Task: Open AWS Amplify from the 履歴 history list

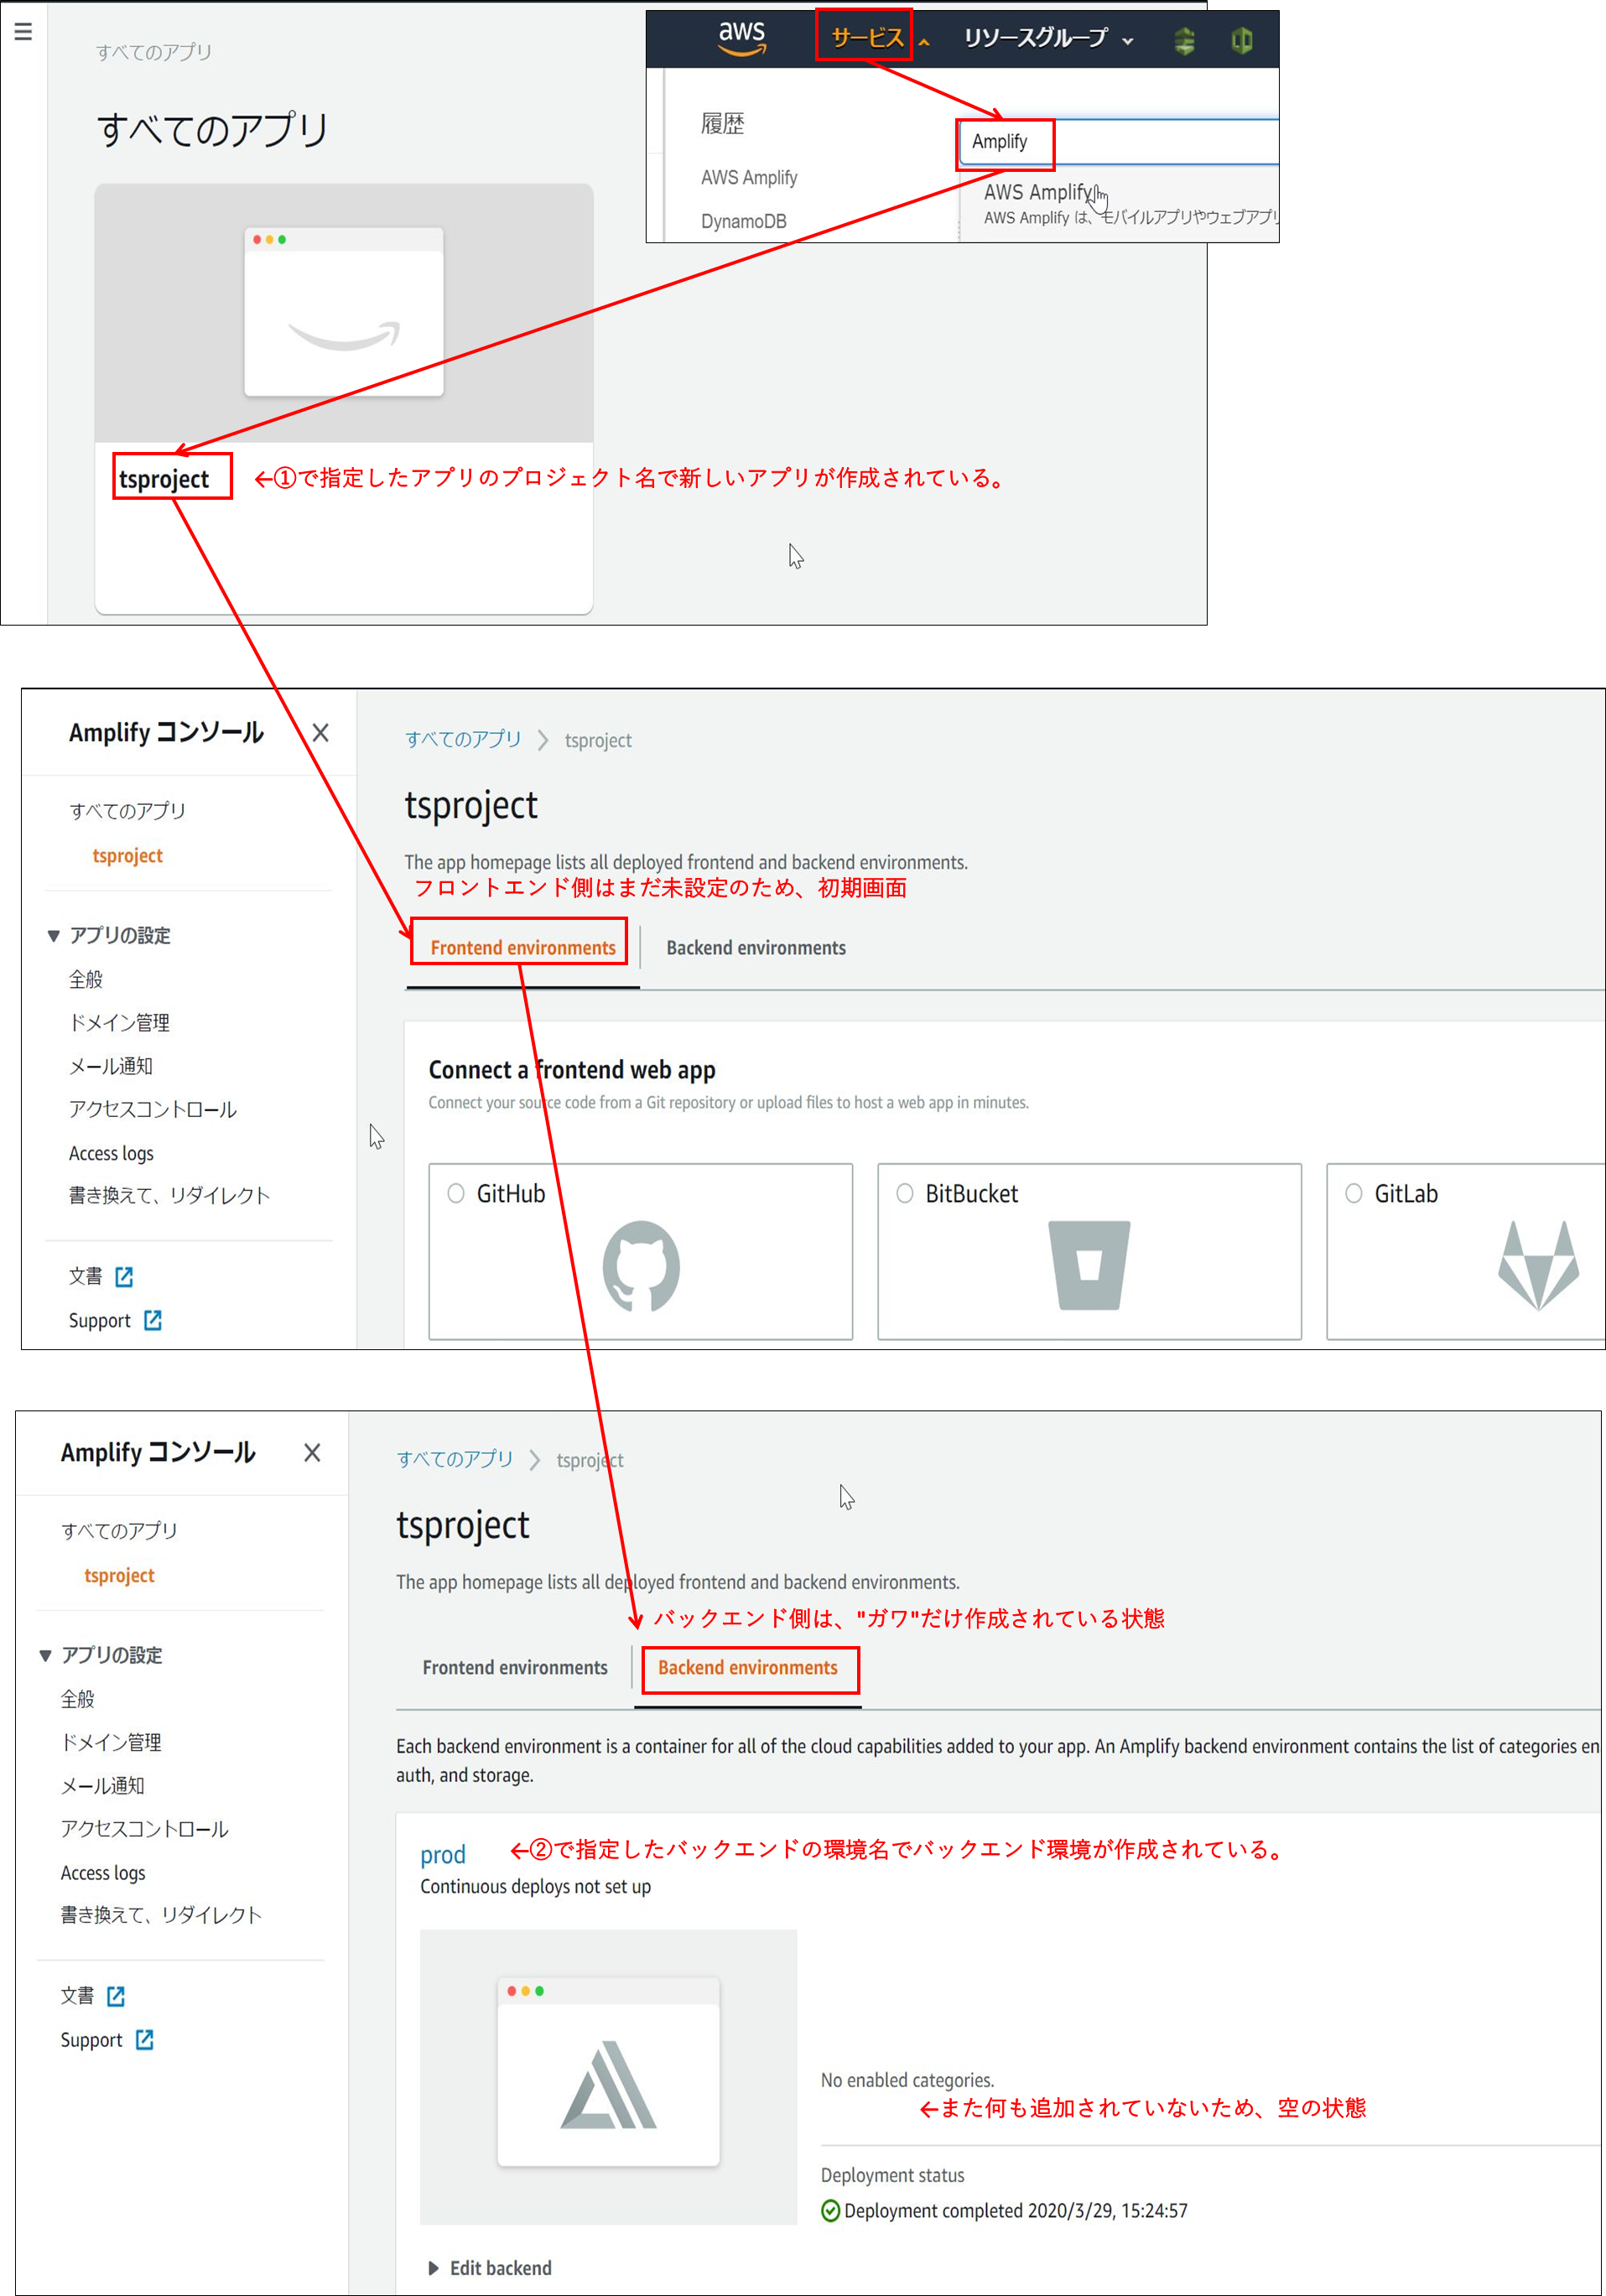Action: pyautogui.click(x=749, y=178)
